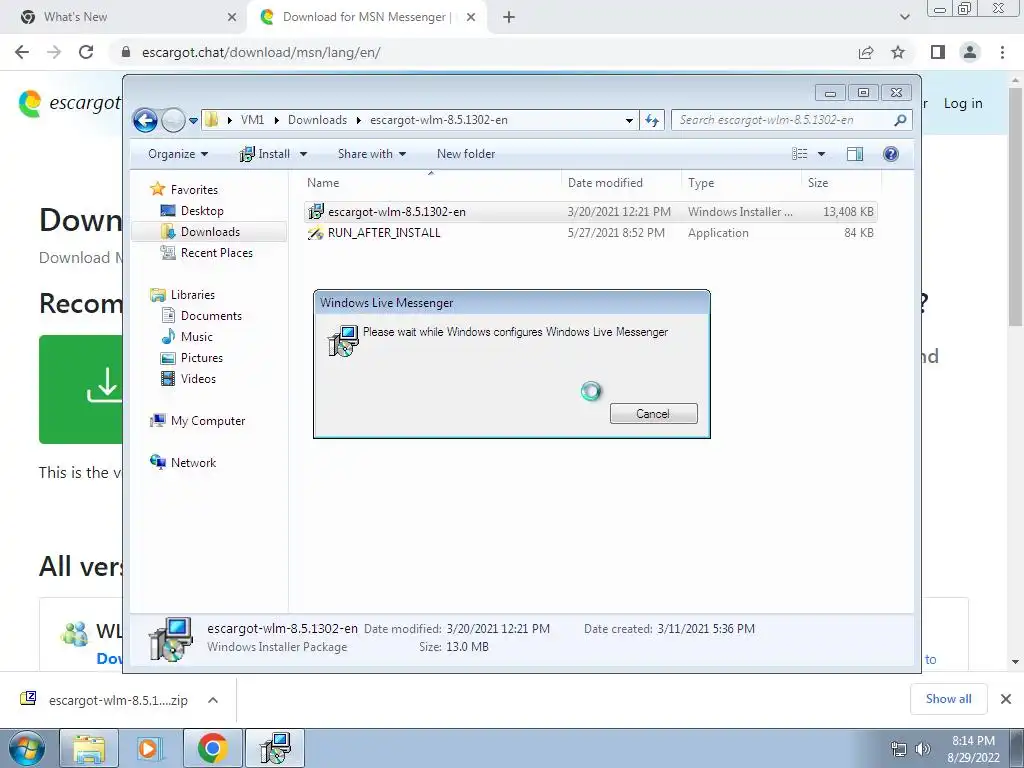Click Log in on escargot page

click(963, 103)
